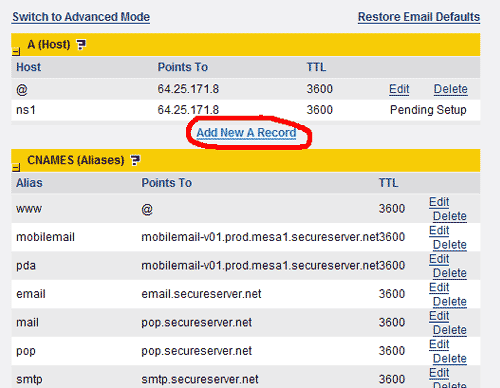Click the Alias column header

[29, 183]
